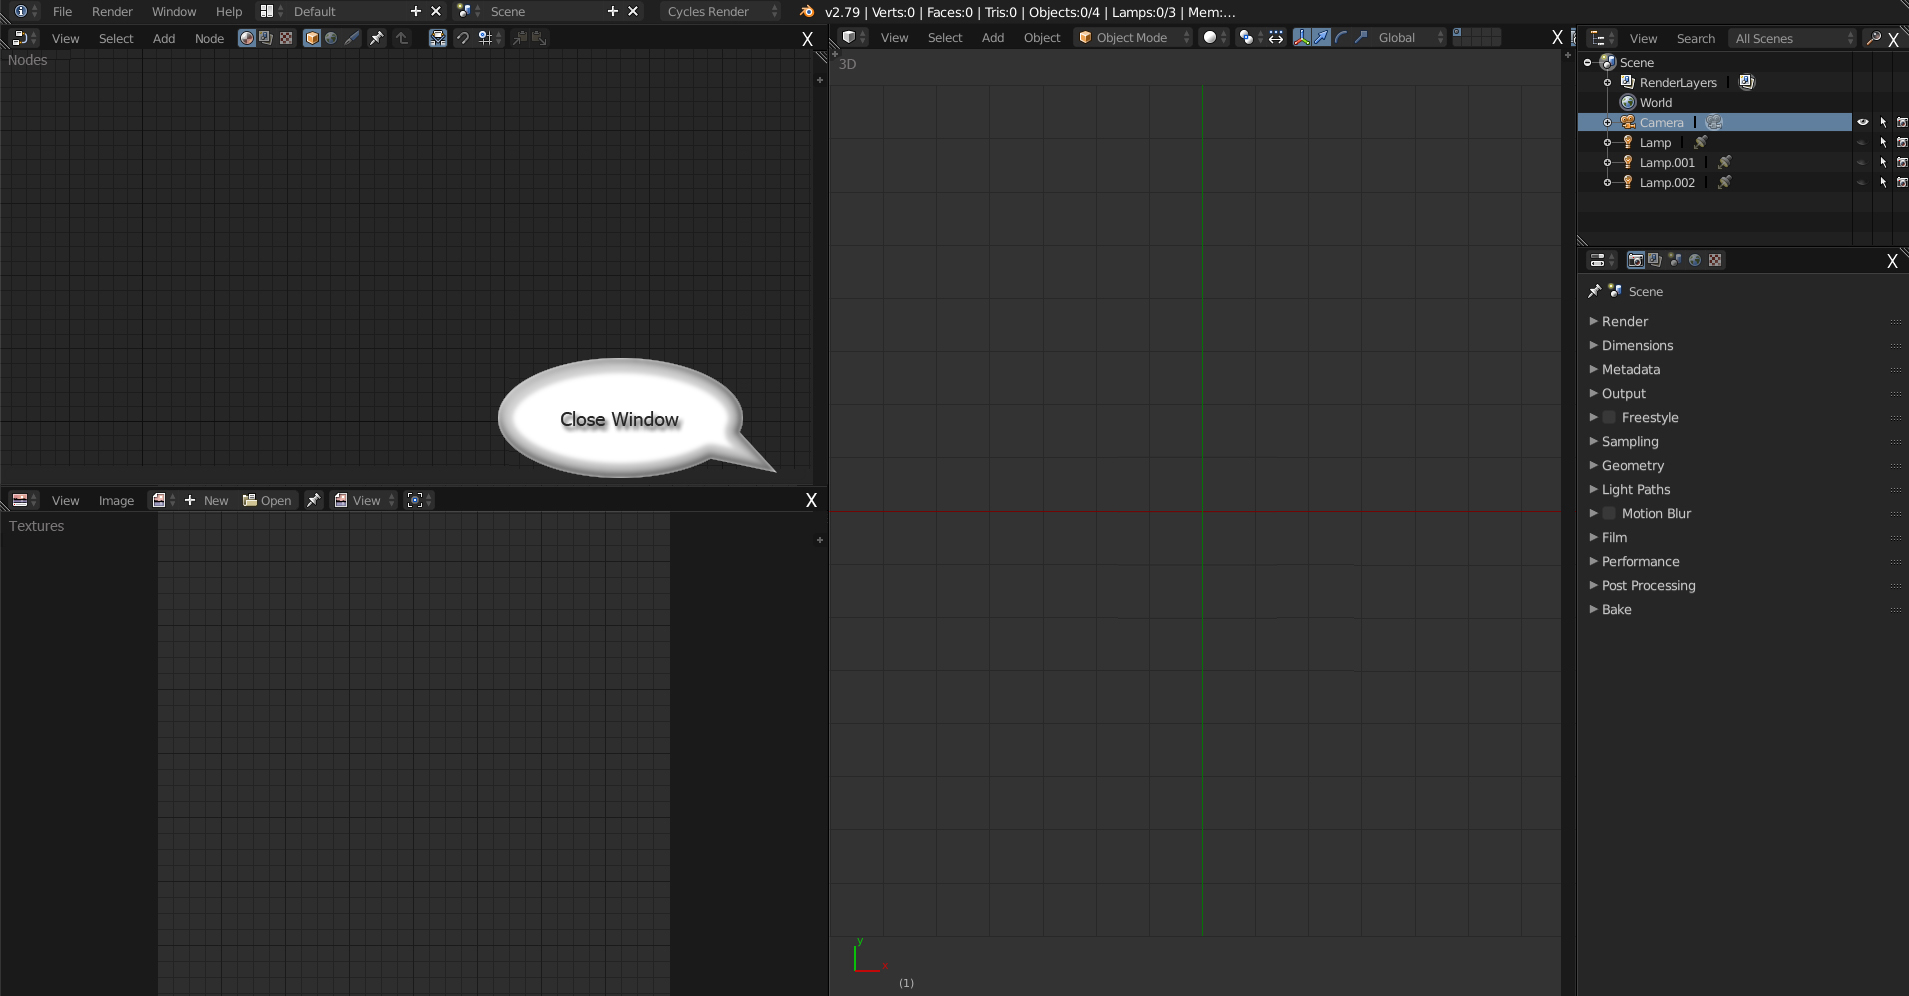Open the Render Layers tab in Properties editor
The image size is (1909, 996).
click(x=1655, y=260)
